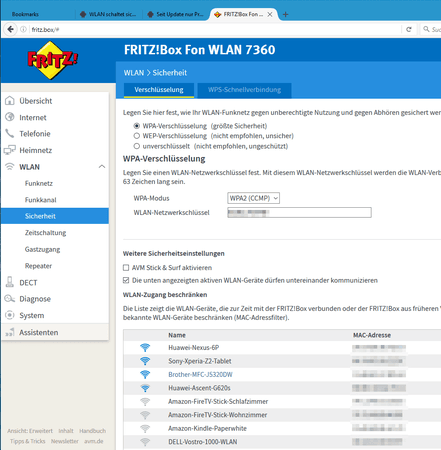Click the search magnifier icon
Screen dimensions: 441x450
coord(426,29)
